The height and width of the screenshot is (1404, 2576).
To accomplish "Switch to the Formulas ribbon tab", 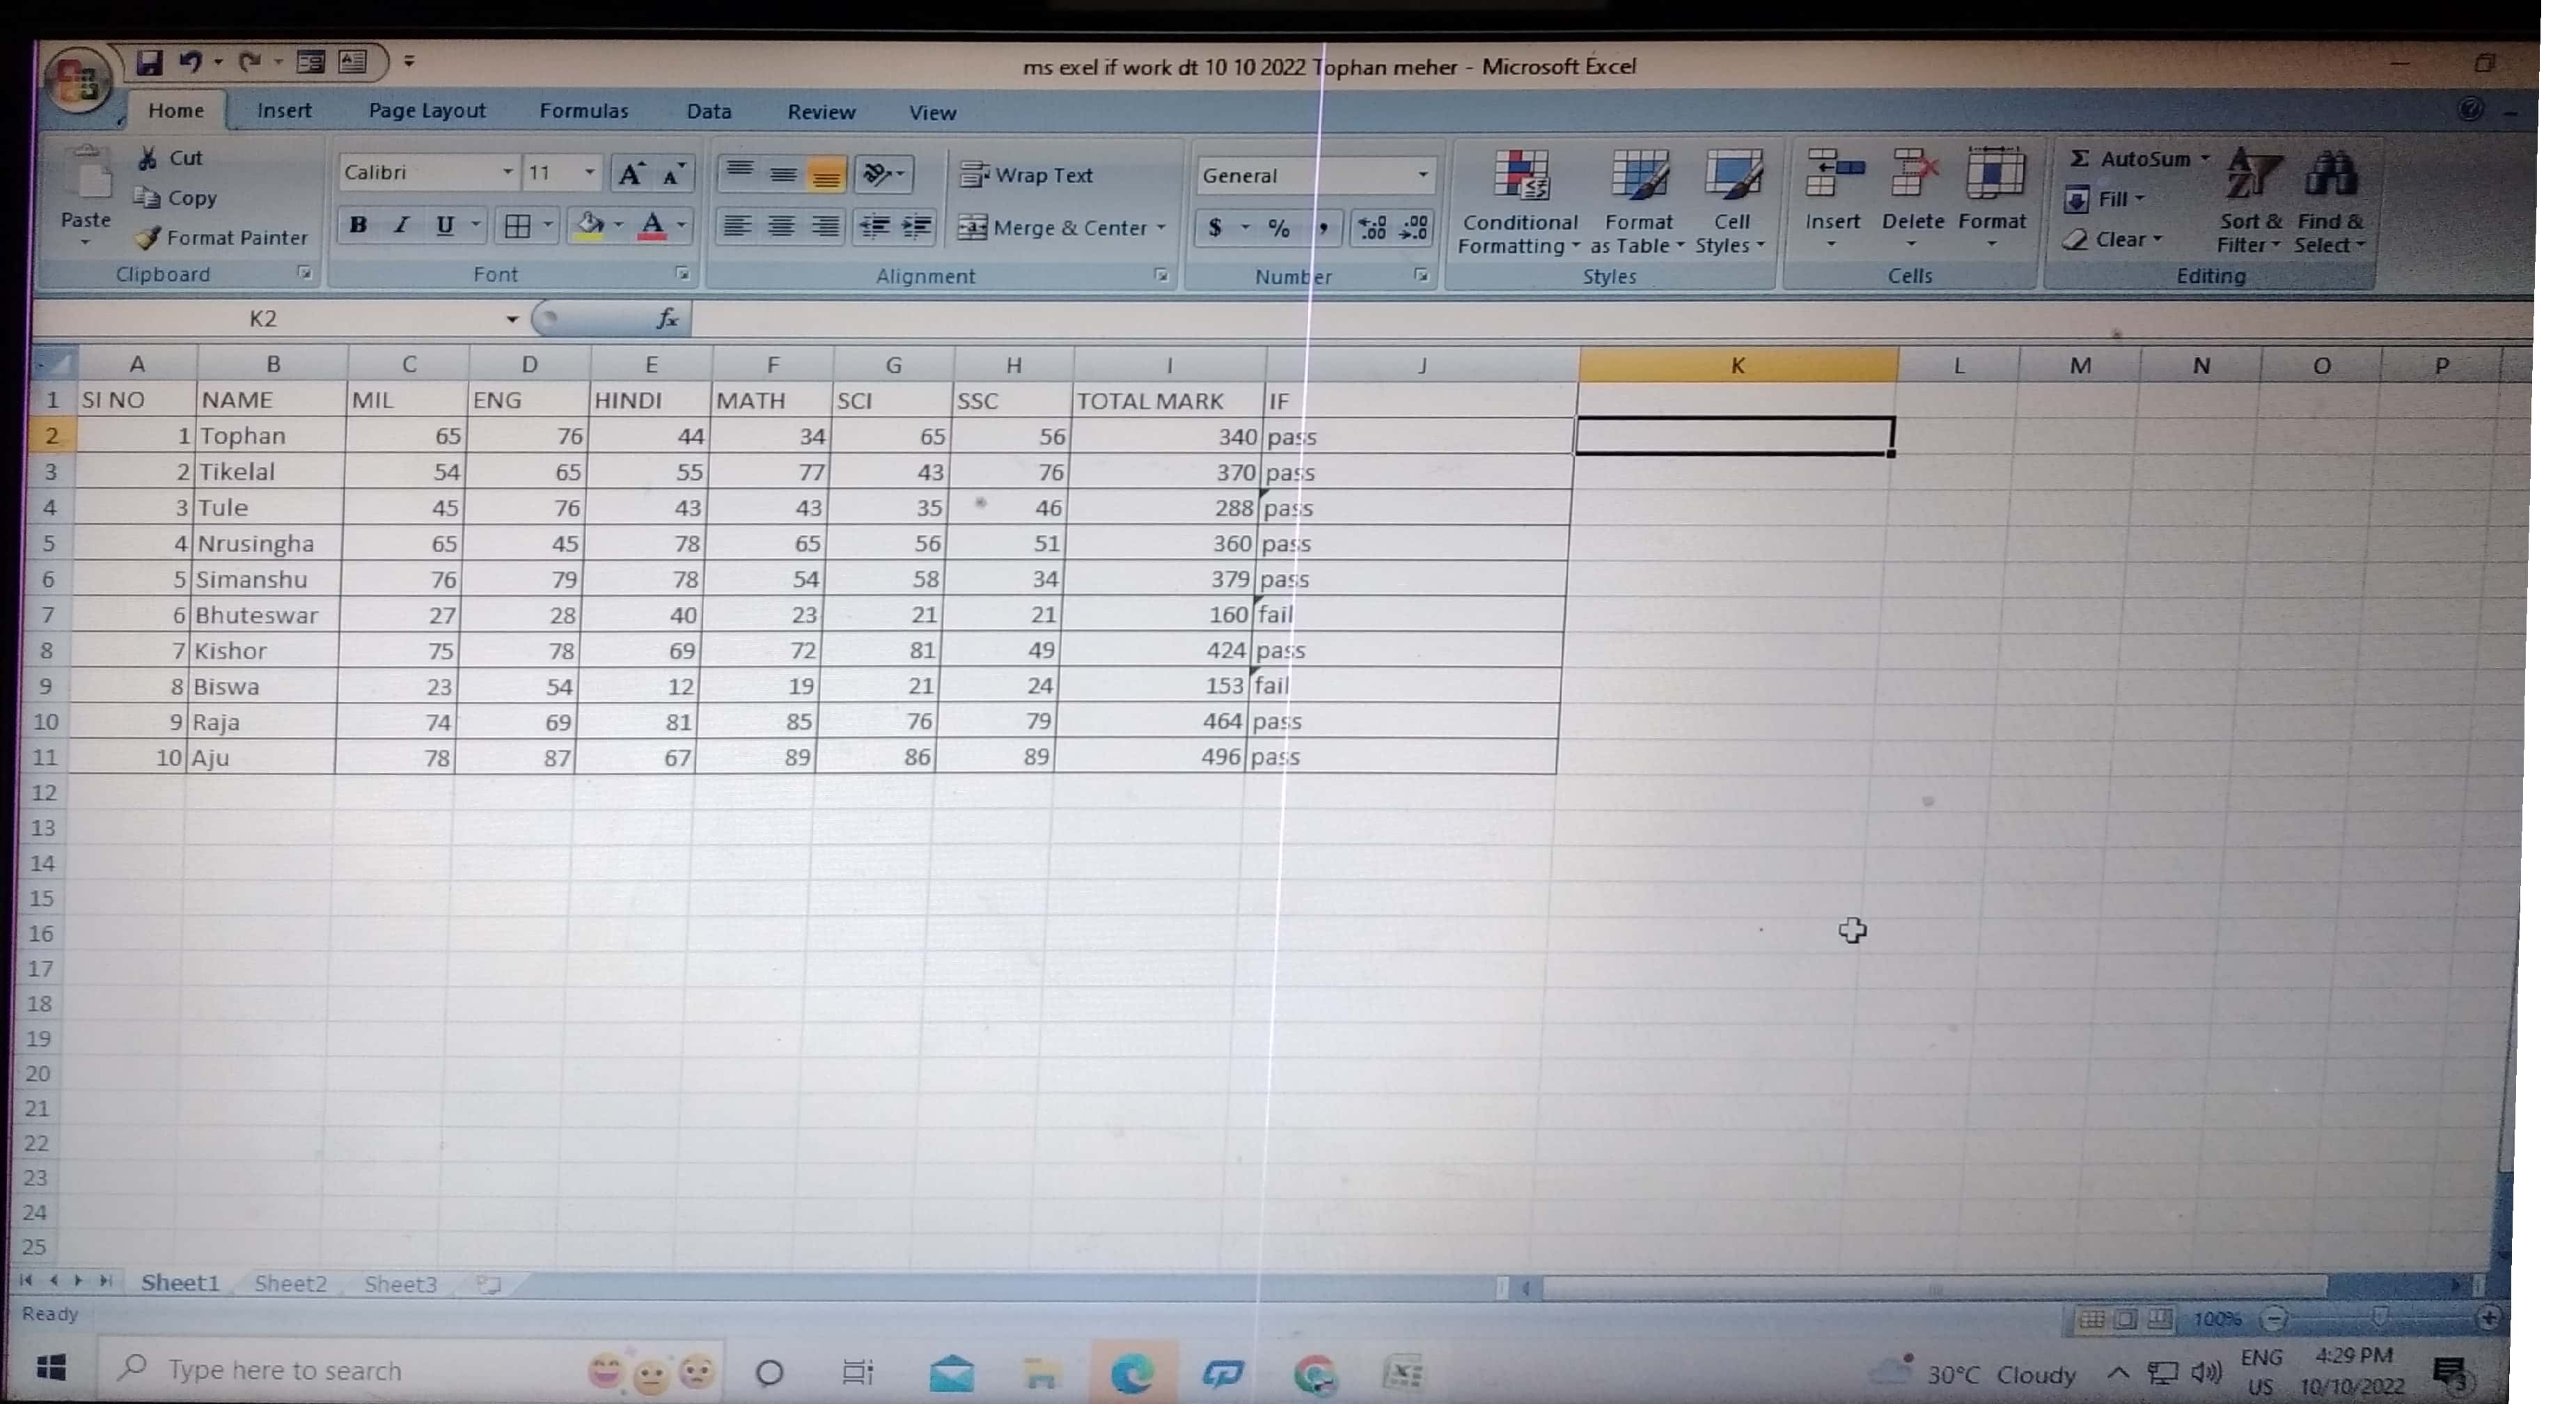I will 583,111.
